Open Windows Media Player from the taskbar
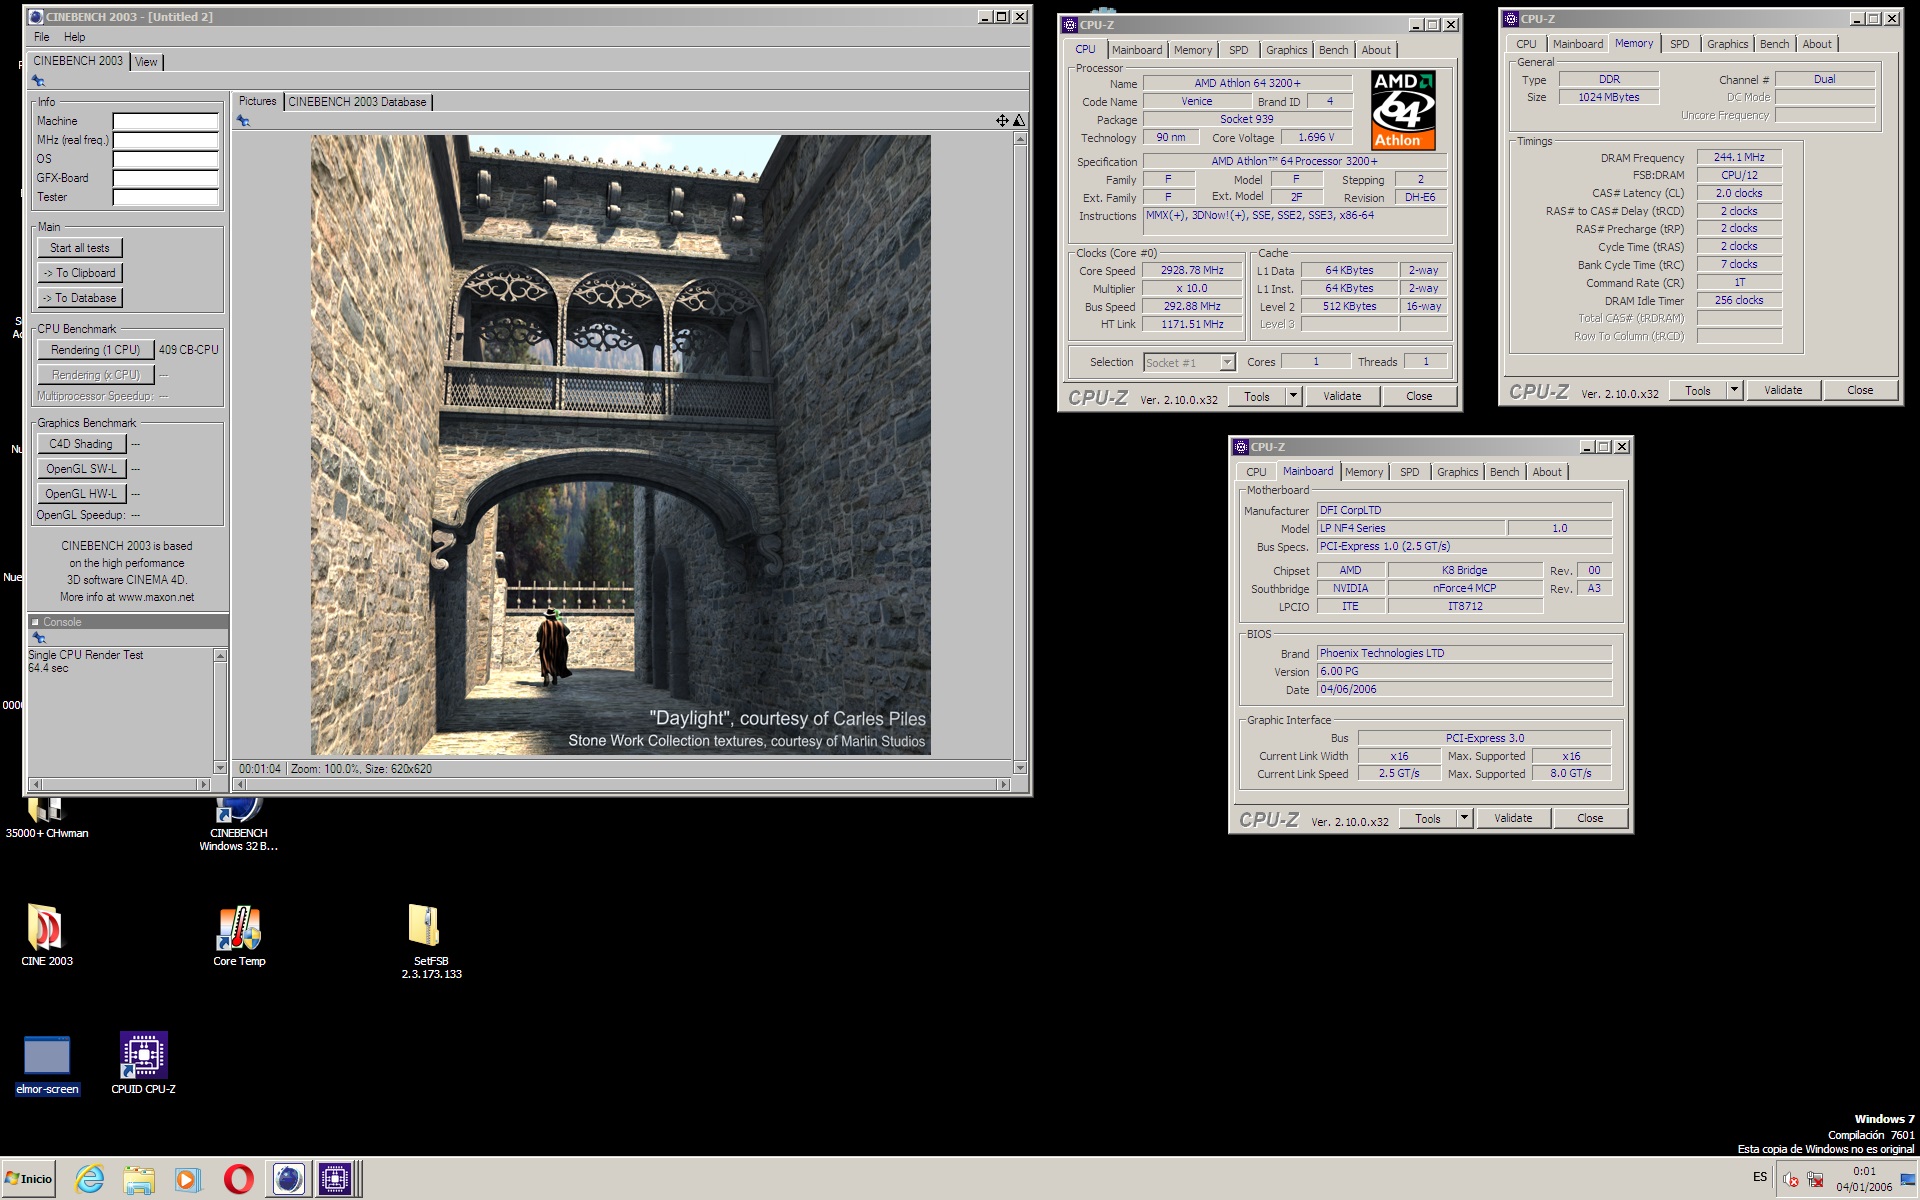The width and height of the screenshot is (1920, 1200). click(x=187, y=1179)
